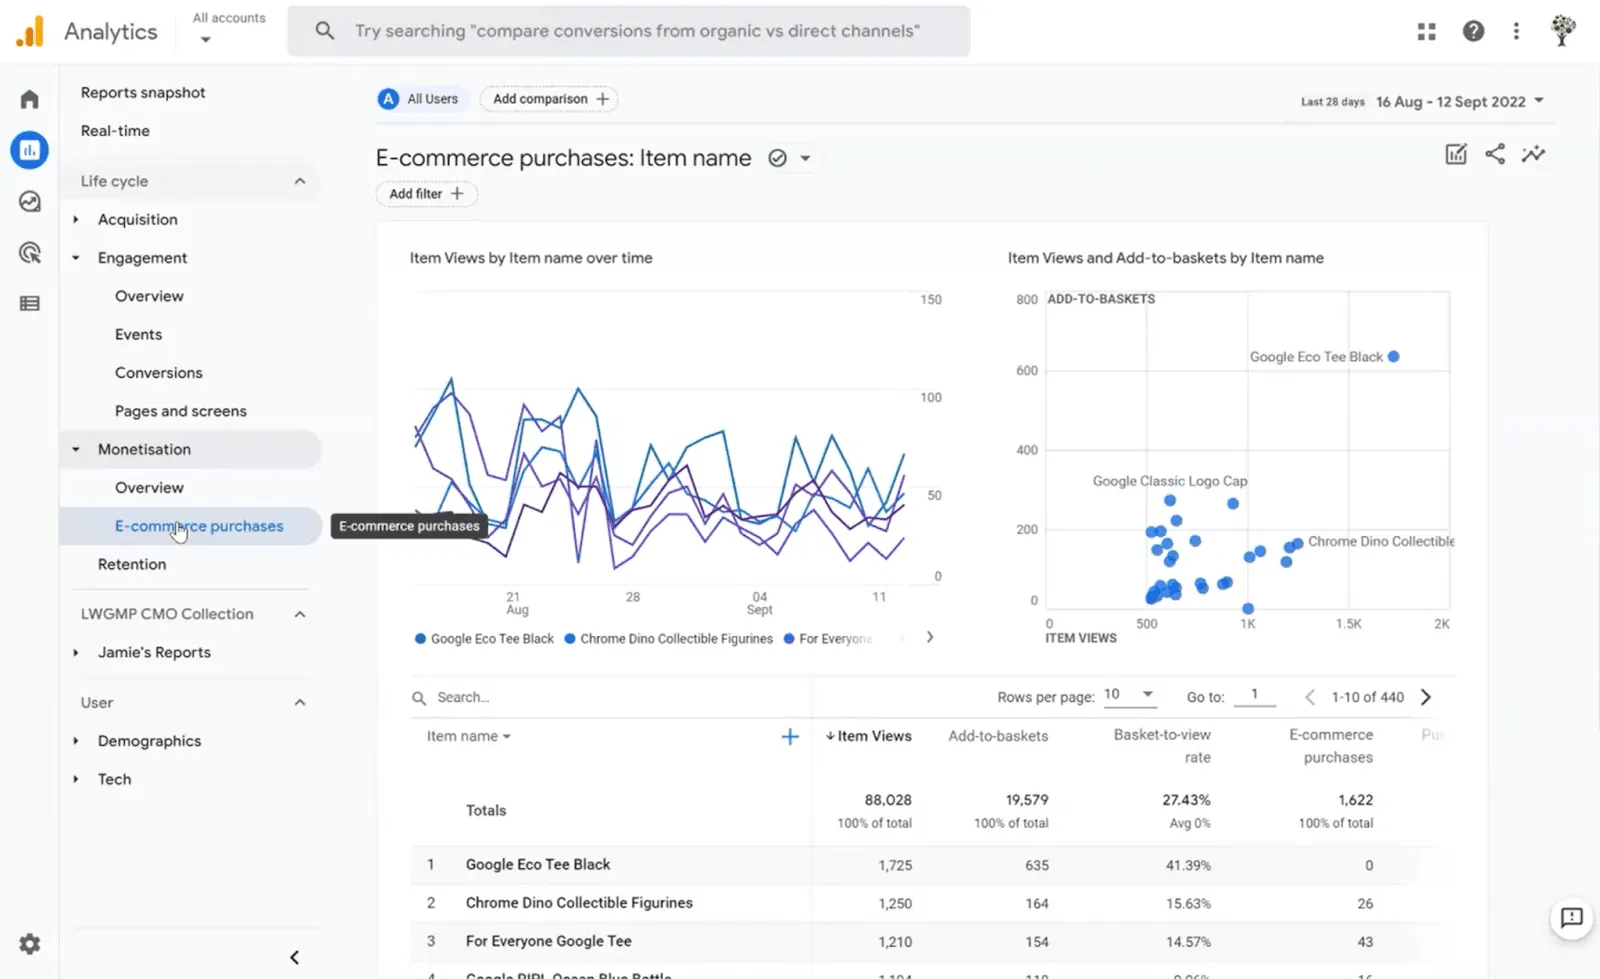Open the Advertising icon in left rail
Viewport: 1600px width, 979px height.
point(30,253)
